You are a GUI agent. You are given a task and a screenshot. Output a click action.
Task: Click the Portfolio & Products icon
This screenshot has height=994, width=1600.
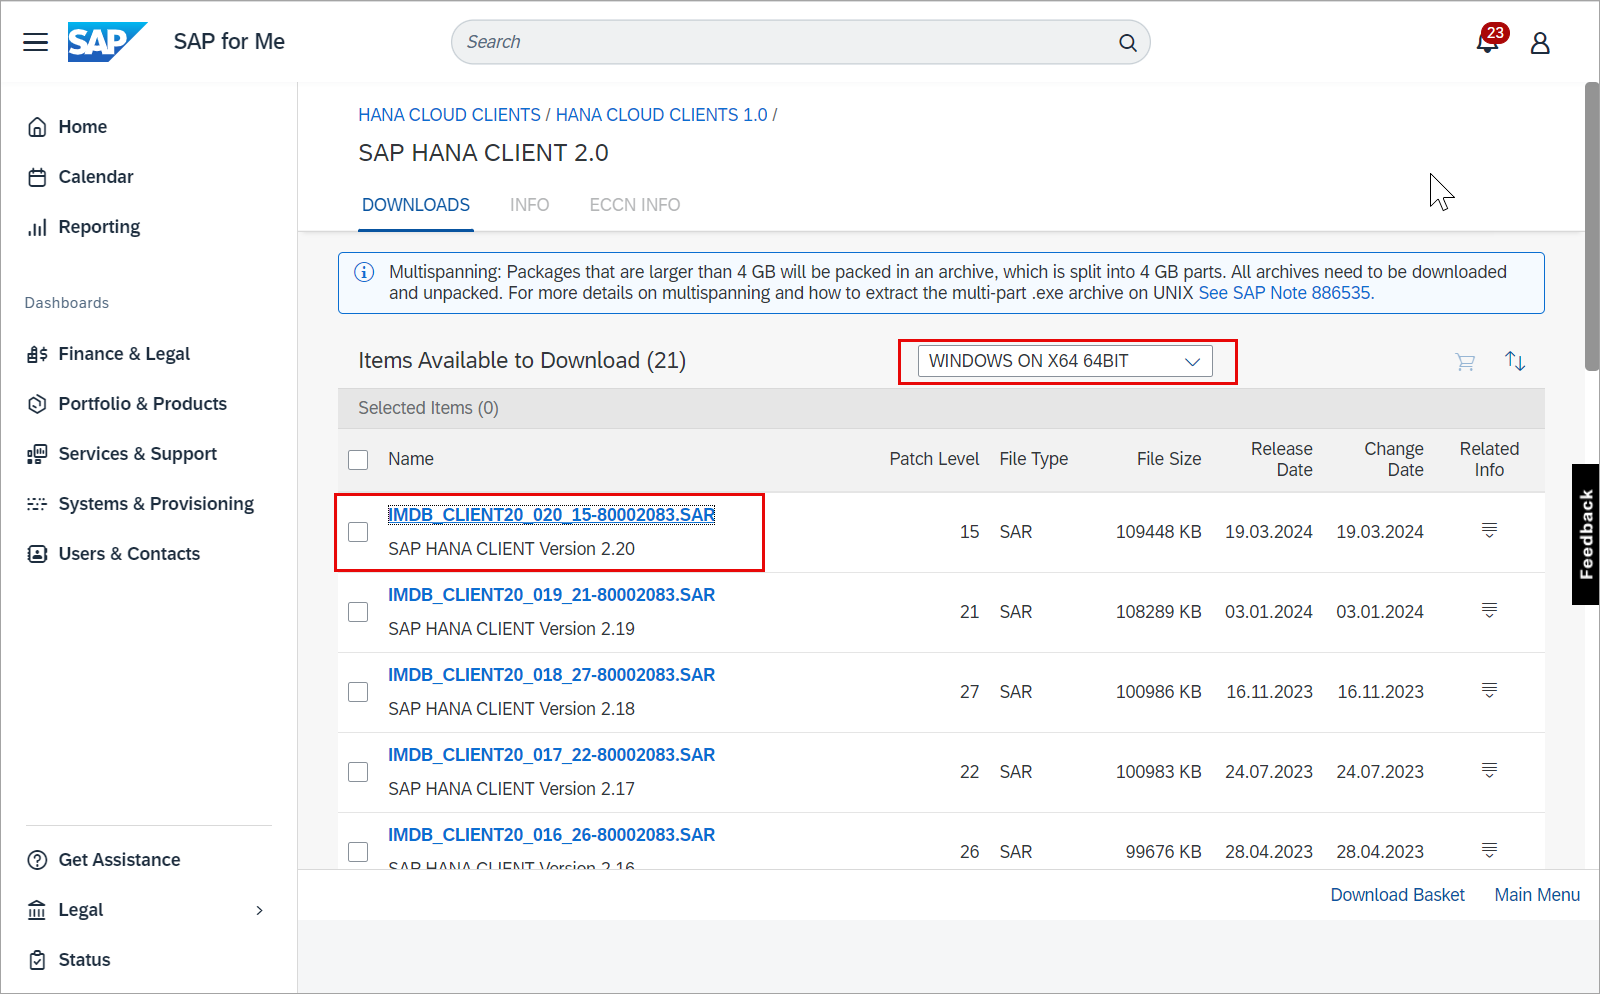[37, 404]
